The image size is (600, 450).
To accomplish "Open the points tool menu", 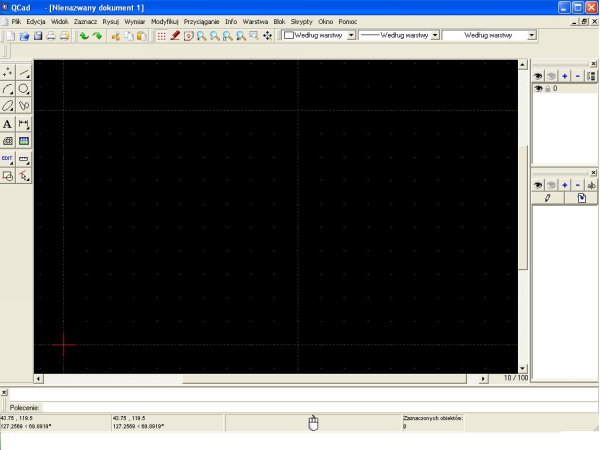I will pos(8,72).
